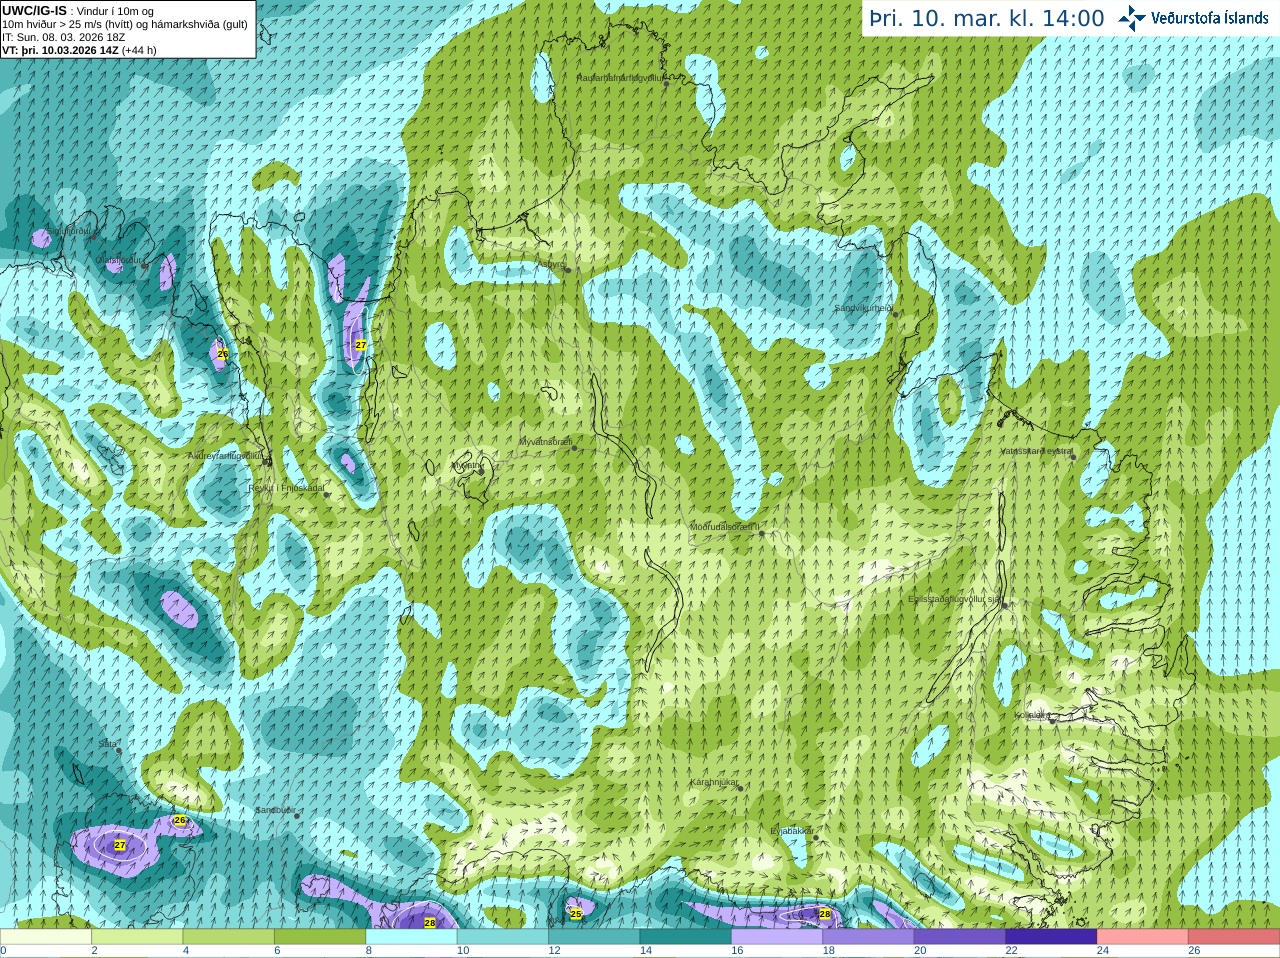Image resolution: width=1280 pixels, height=958 pixels.
Task: Click the pink 24–26 m/s legend color
Action: [1142, 937]
